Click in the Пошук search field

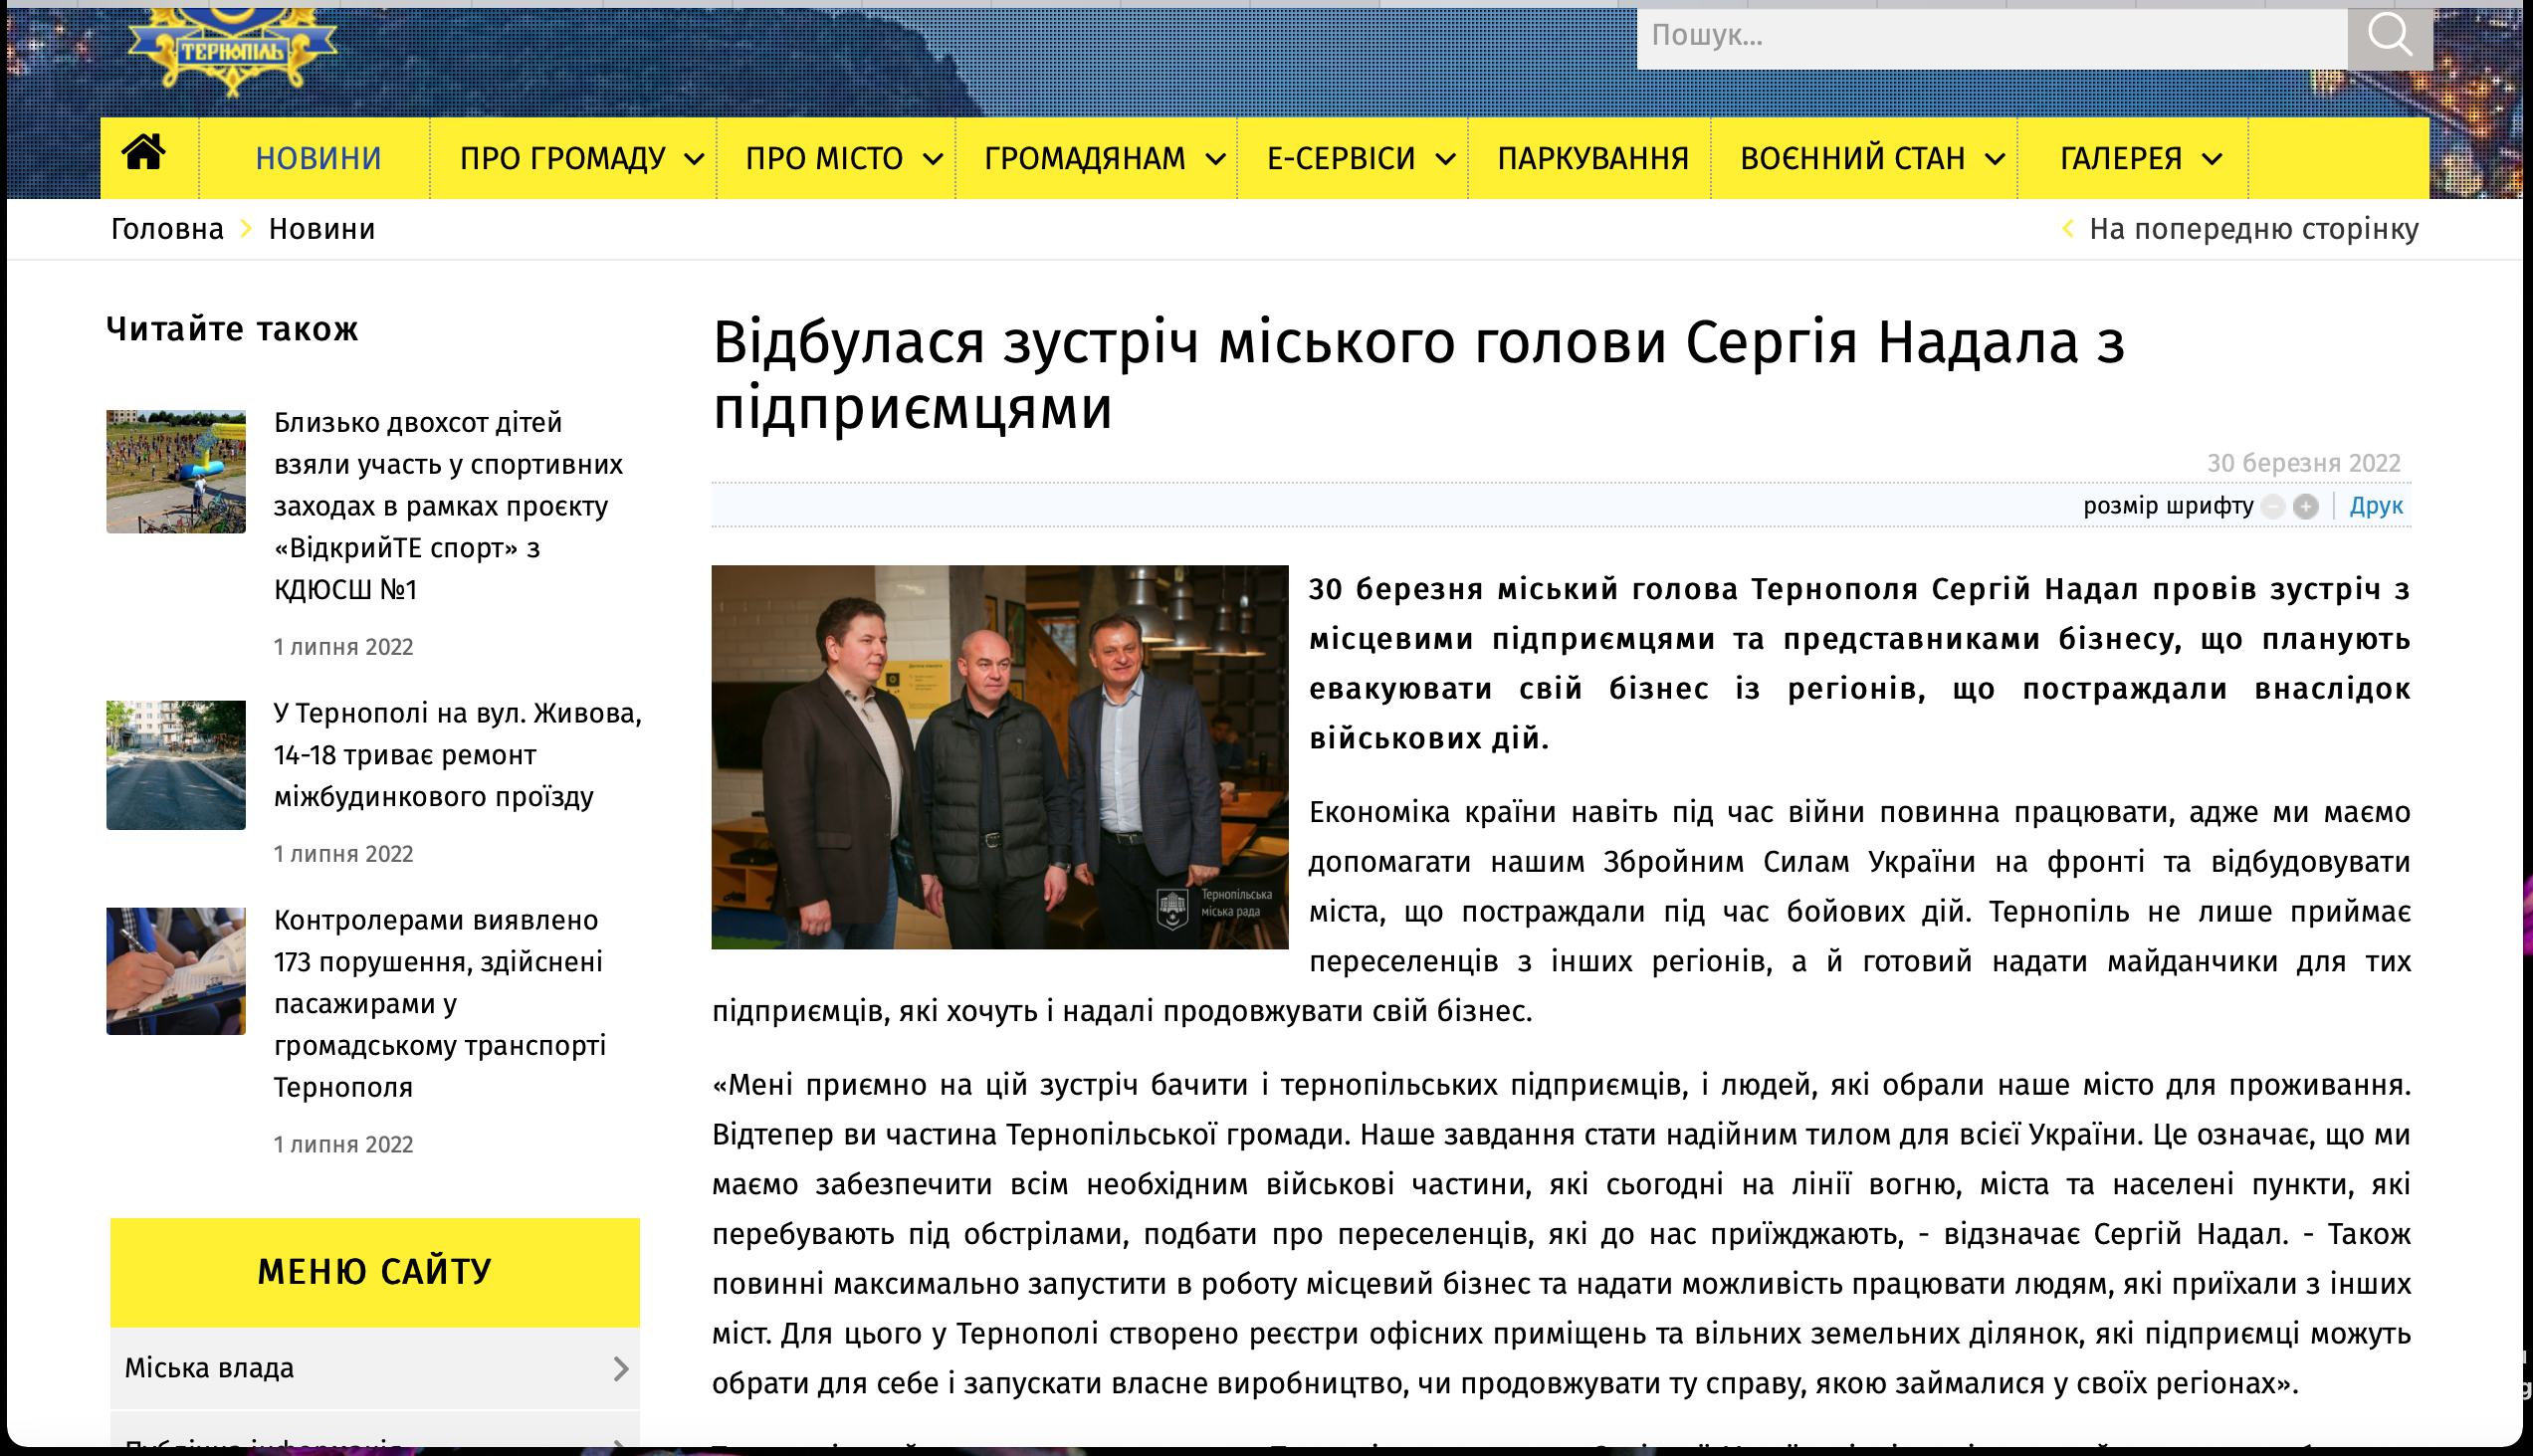point(1990,36)
